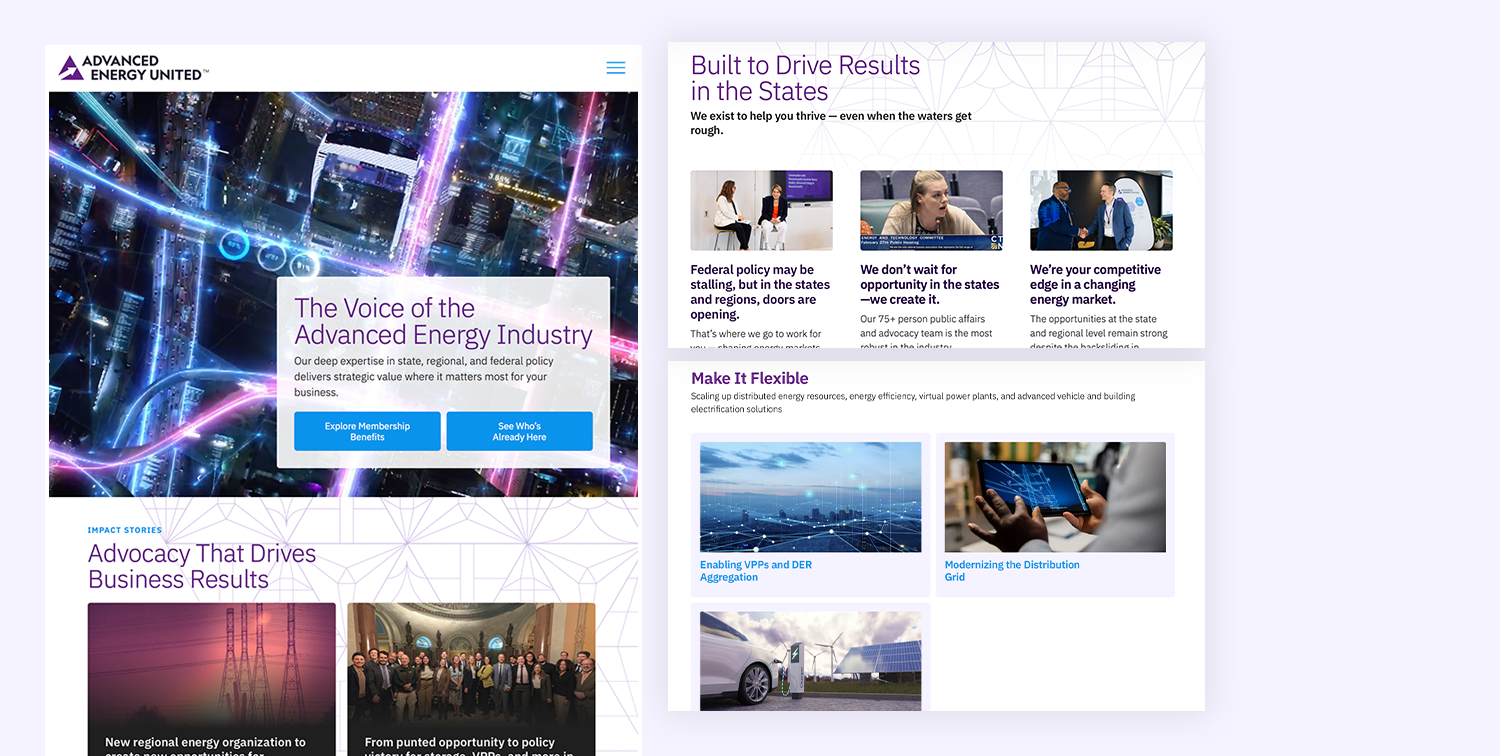Click the Built to Drive Results heading

805,76
